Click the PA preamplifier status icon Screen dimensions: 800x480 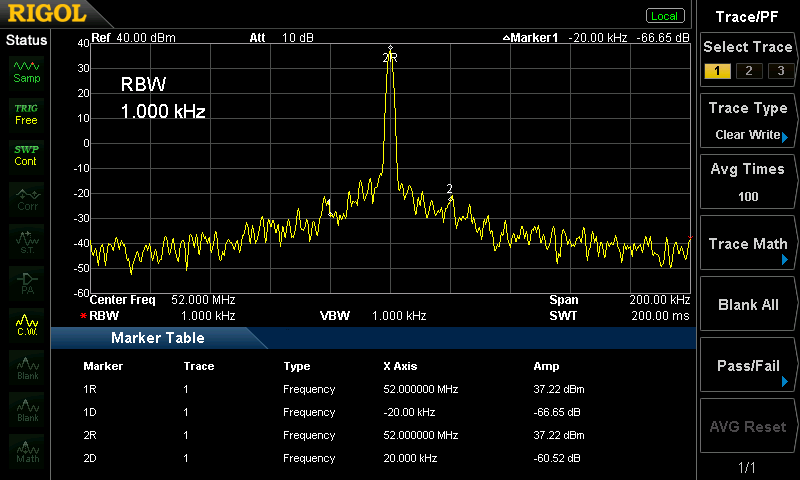tap(26, 283)
